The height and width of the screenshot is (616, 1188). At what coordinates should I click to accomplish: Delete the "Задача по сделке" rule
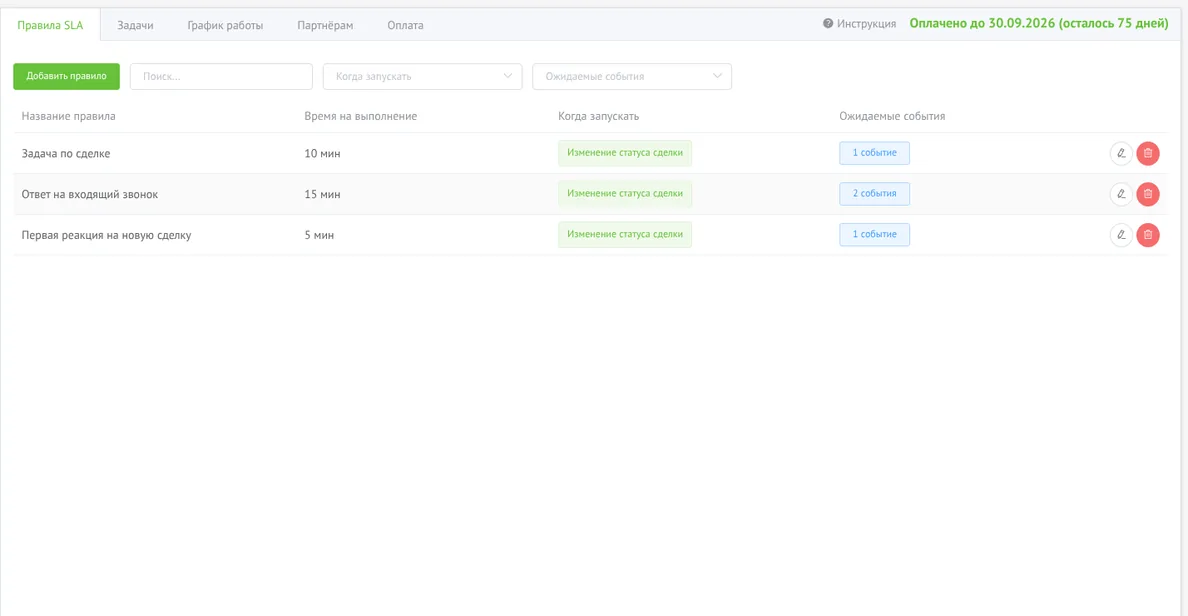pos(1148,153)
